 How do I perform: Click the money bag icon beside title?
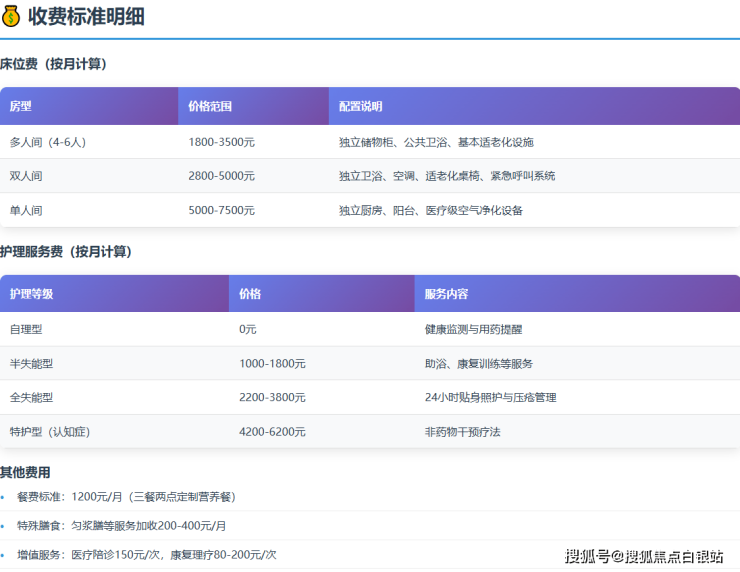click(12, 17)
